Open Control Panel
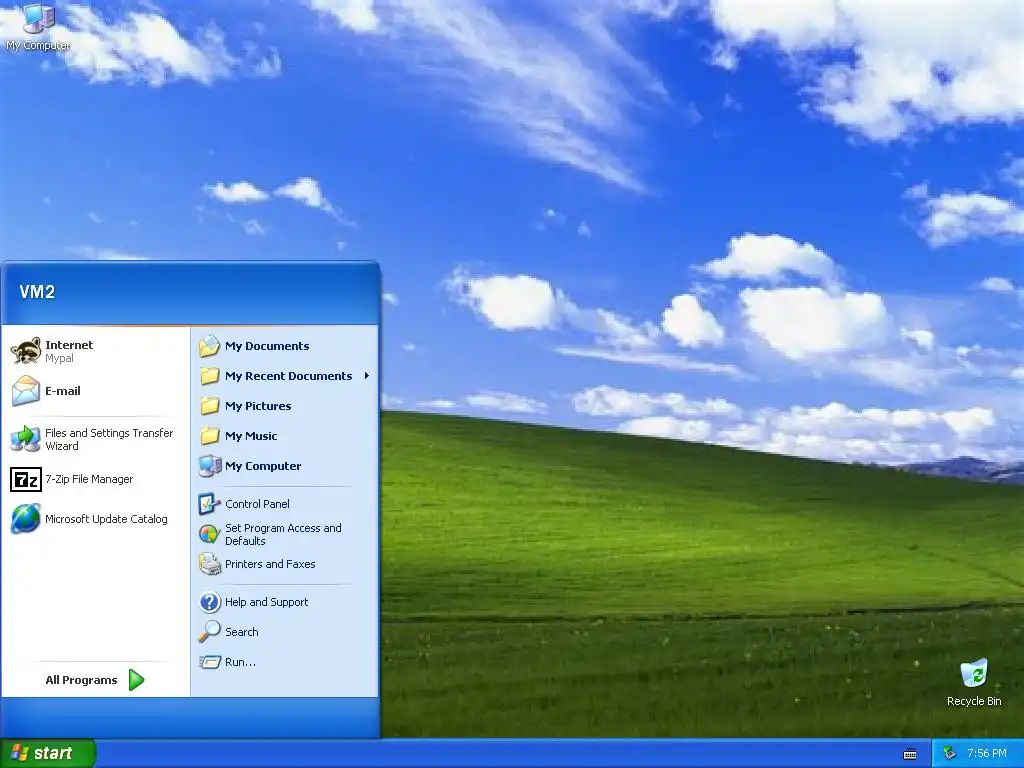This screenshot has width=1024, height=768. tap(285, 504)
